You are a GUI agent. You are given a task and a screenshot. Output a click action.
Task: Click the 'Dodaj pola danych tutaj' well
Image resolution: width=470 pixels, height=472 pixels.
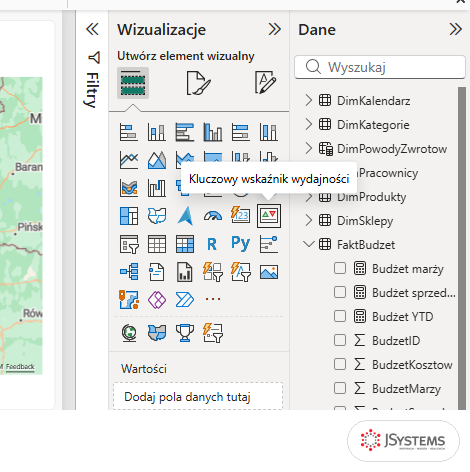[198, 396]
